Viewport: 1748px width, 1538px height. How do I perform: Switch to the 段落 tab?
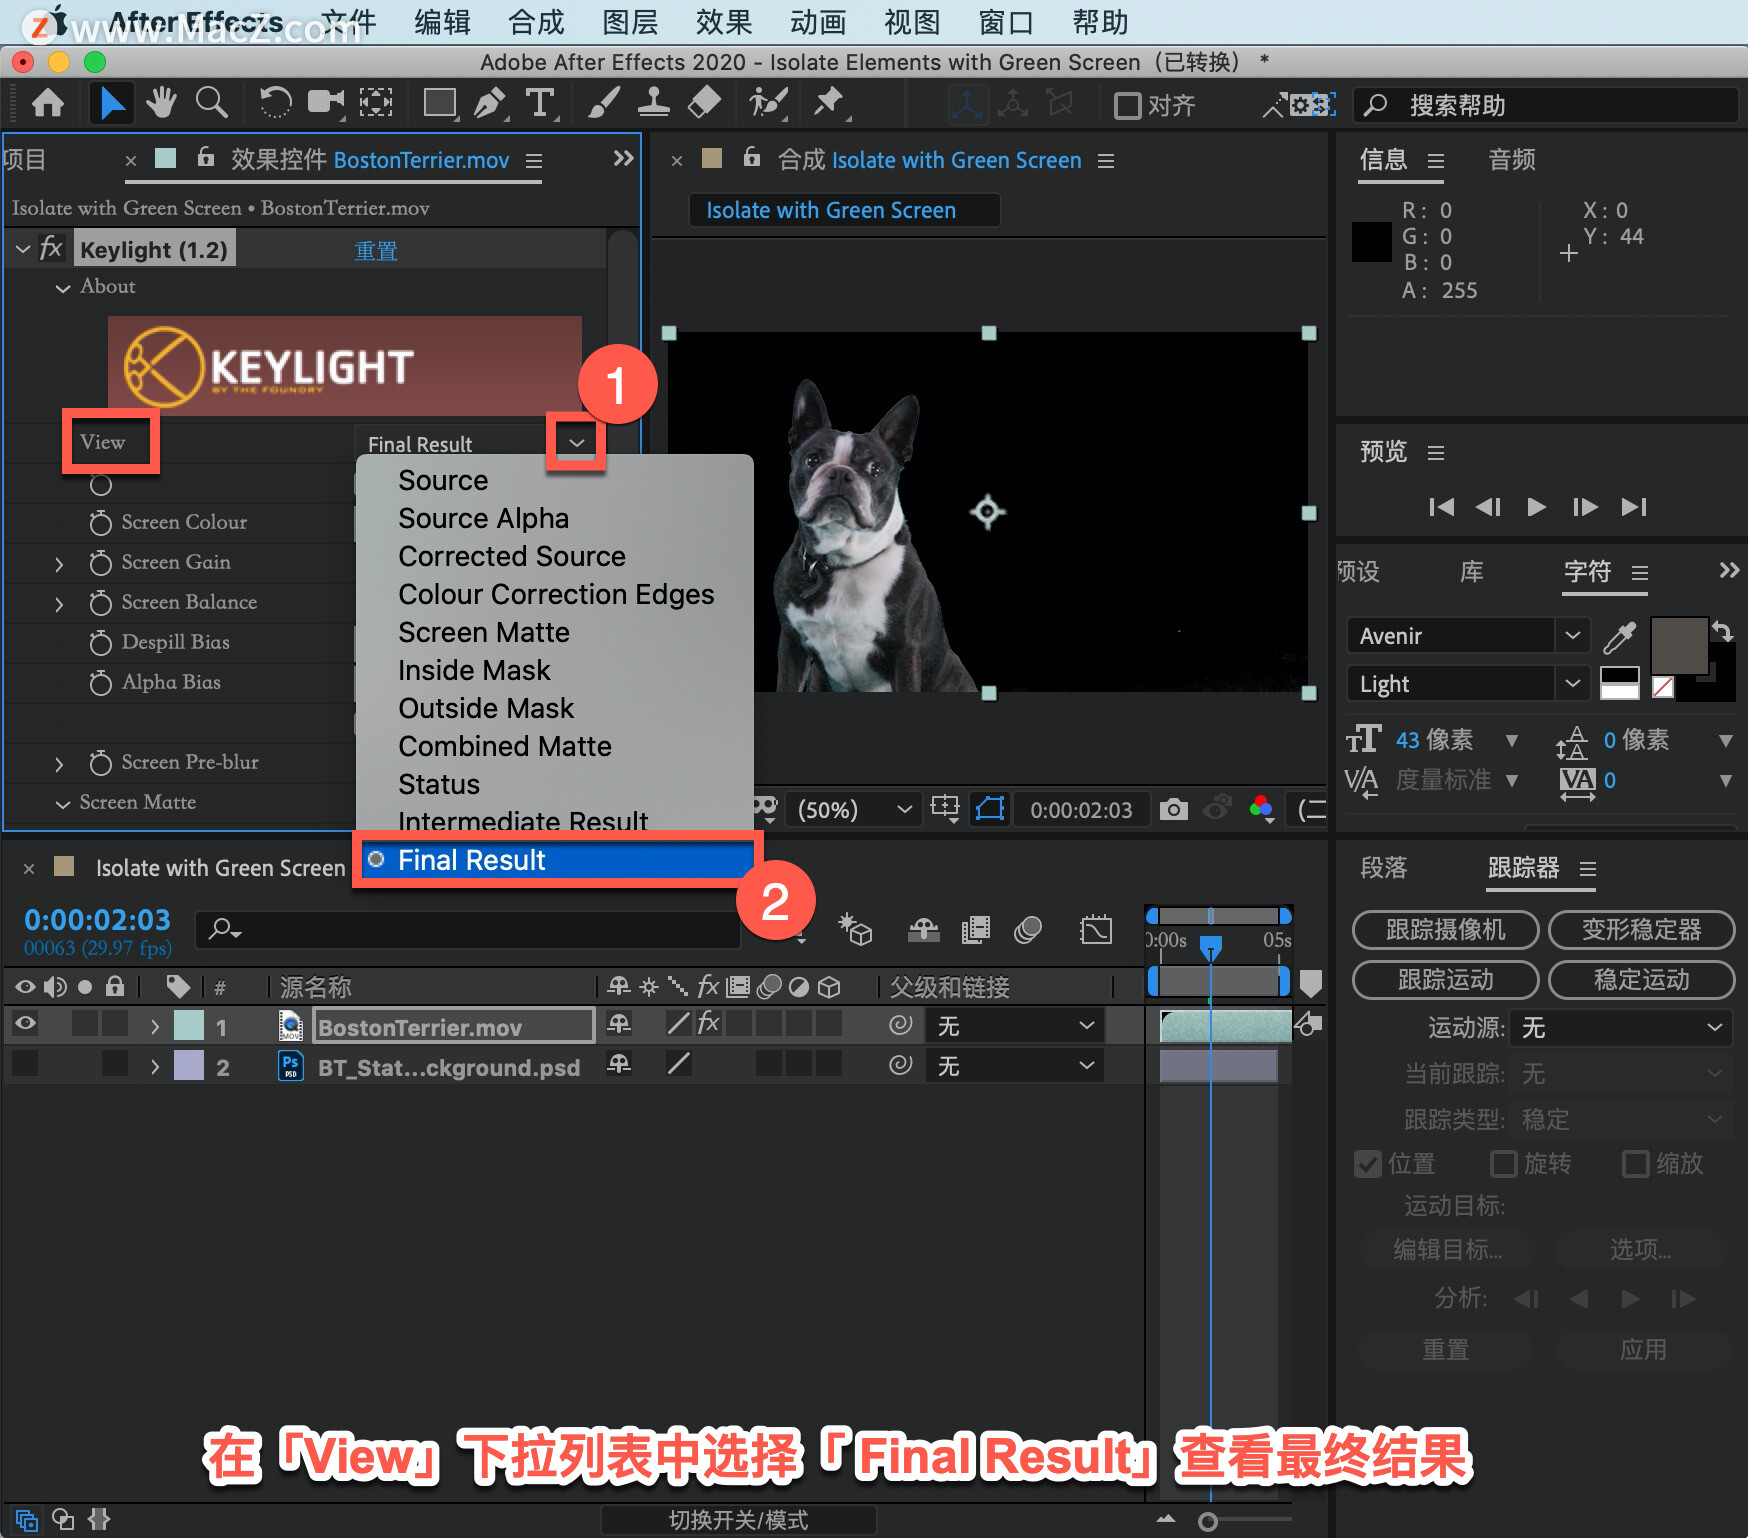1384,868
